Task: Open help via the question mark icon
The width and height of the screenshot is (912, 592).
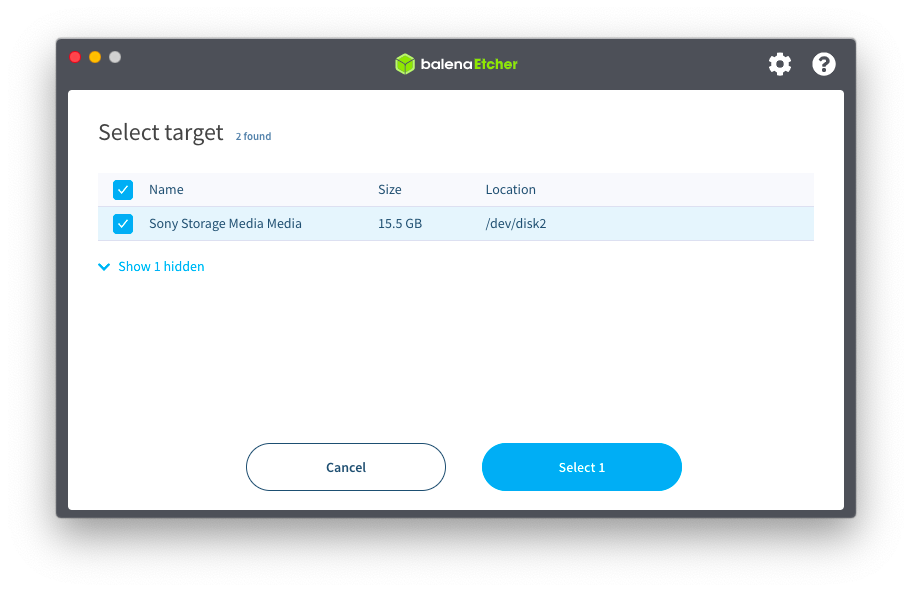Action: pyautogui.click(x=824, y=64)
